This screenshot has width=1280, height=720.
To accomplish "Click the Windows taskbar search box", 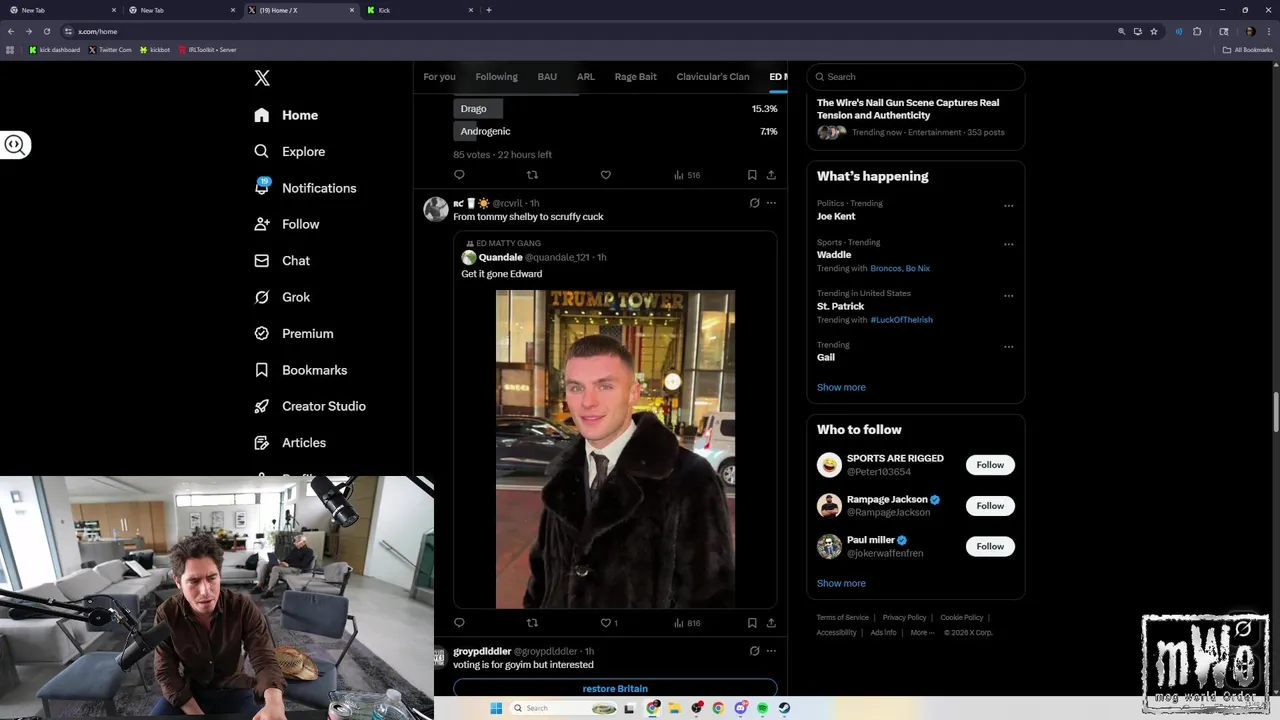I will tap(563, 708).
